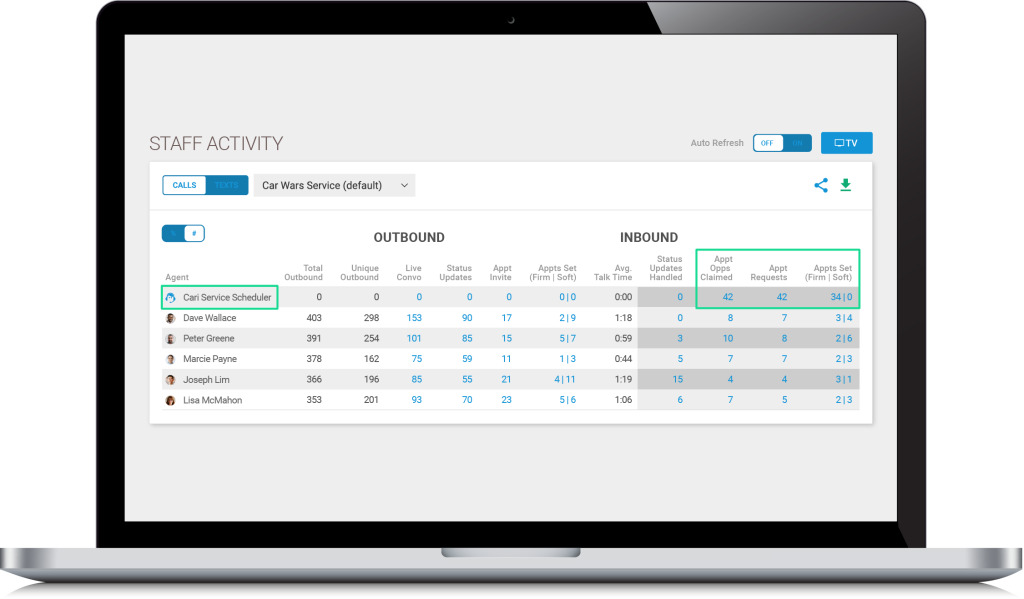This screenshot has height=599, width=1024.
Task: Open Joseph Lim Status Updates Handled 15
Action: pos(678,380)
